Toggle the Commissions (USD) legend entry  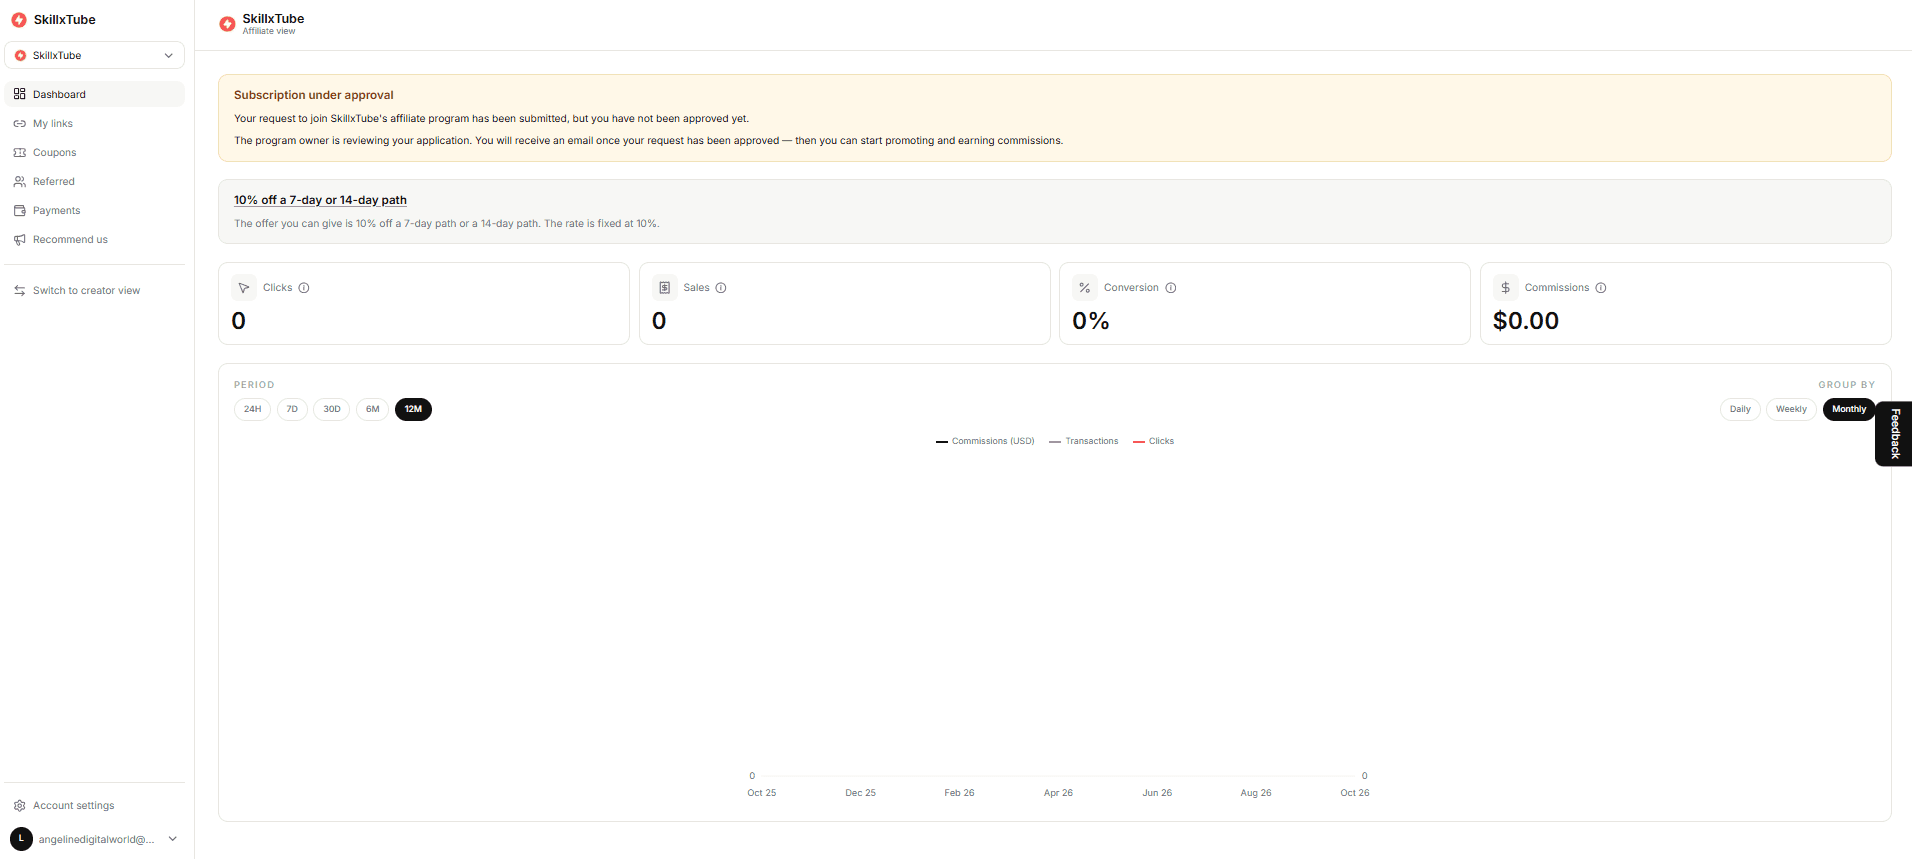(985, 441)
